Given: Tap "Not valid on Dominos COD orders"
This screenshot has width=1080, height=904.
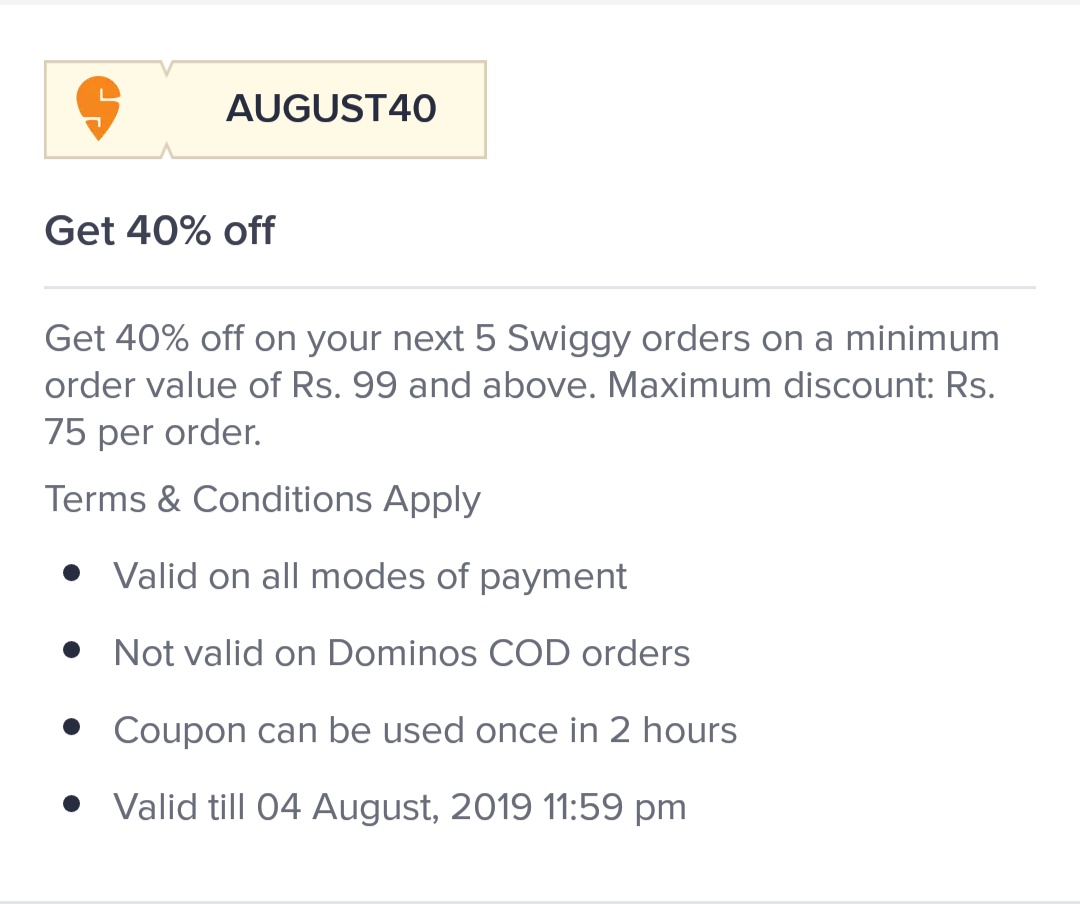Looking at the screenshot, I should (x=402, y=653).
